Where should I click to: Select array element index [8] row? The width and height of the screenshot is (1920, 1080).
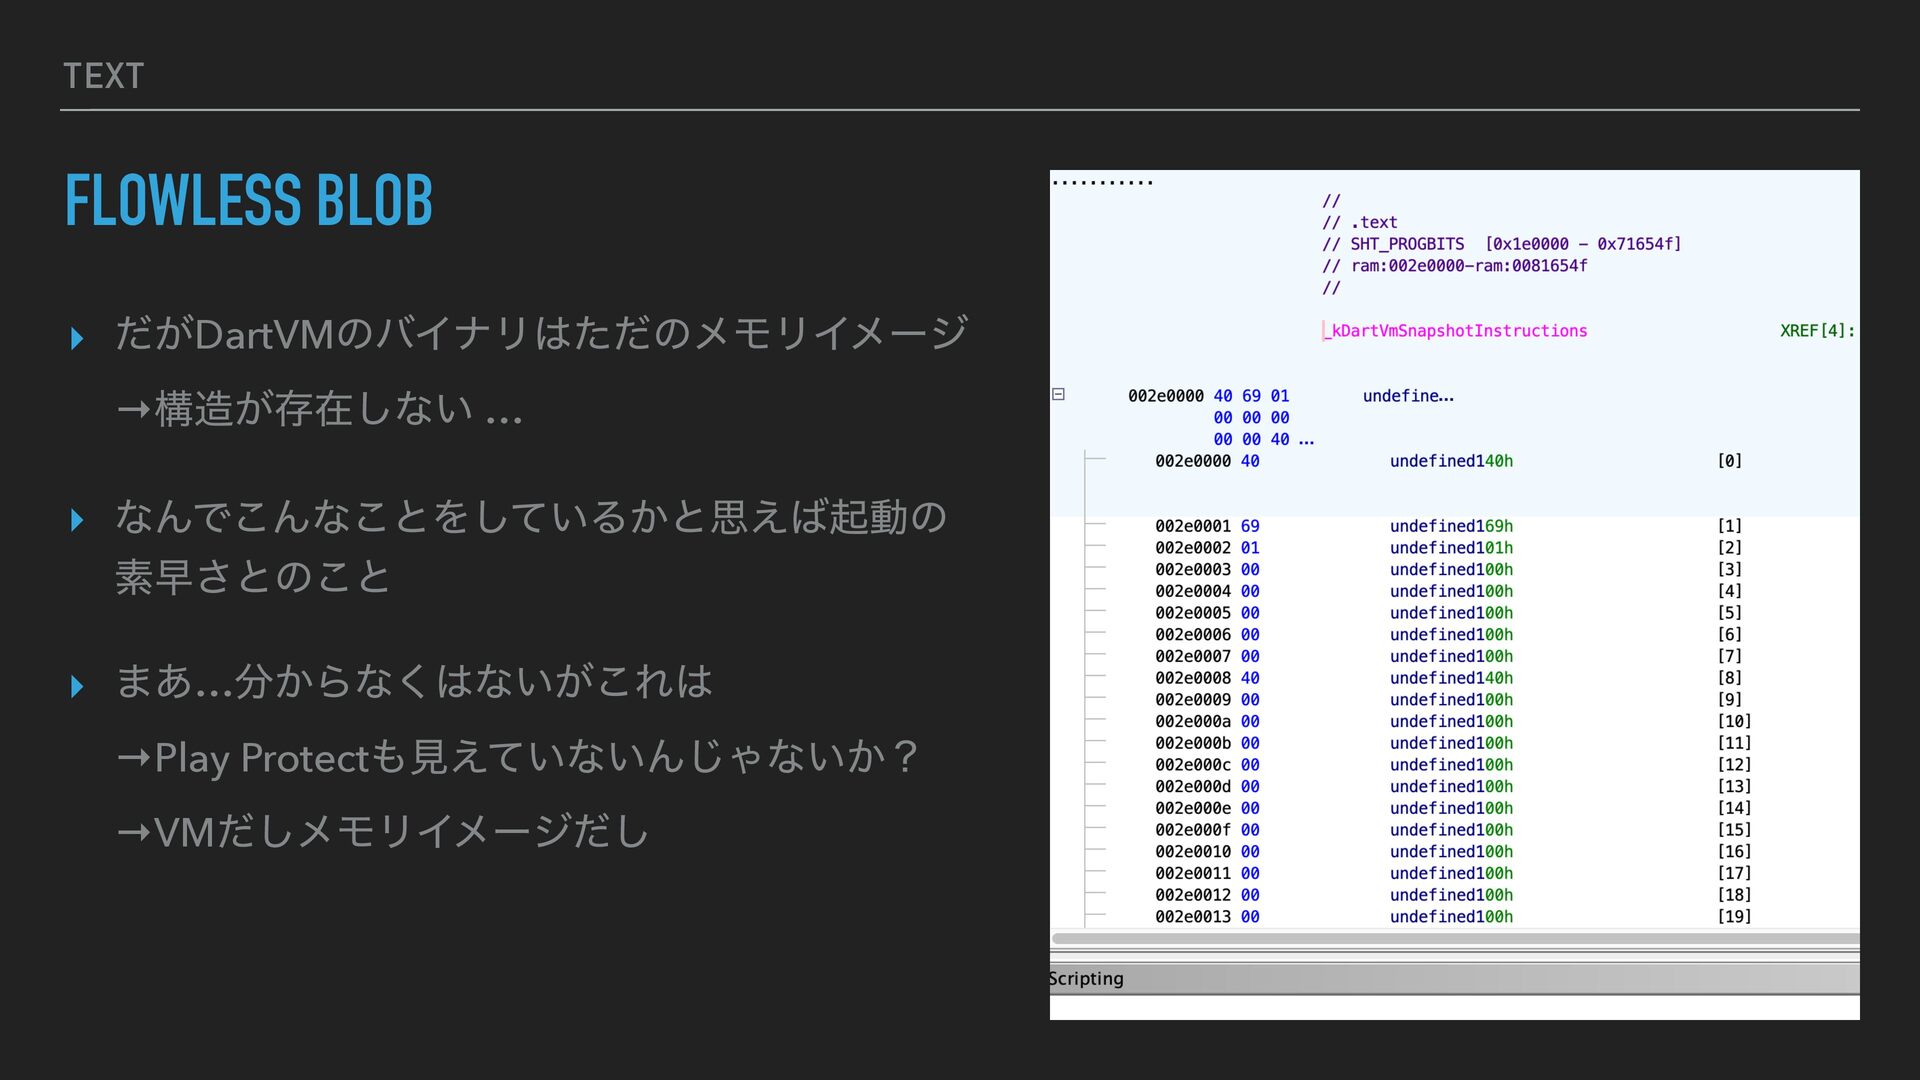(1729, 678)
